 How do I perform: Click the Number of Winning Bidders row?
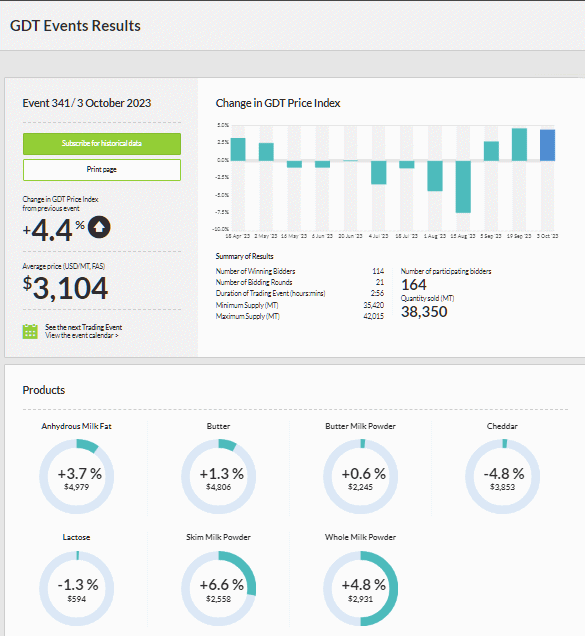coord(300,271)
